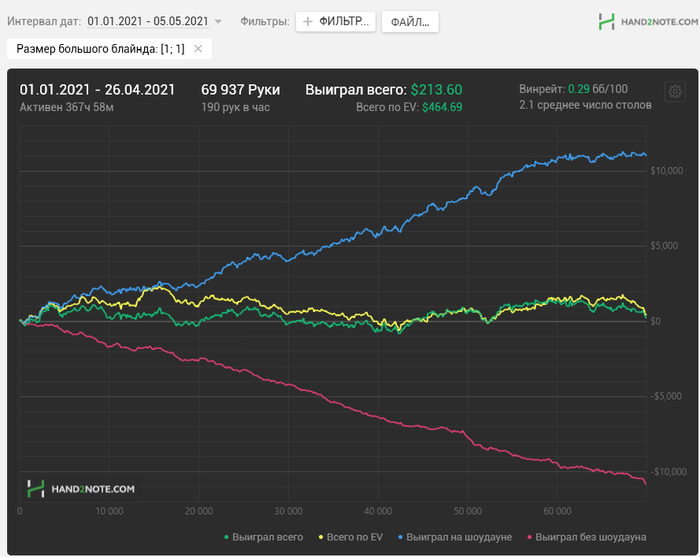Toggle the Выиграл без шоудауна legend series
This screenshot has height=557, width=700.
[587, 537]
